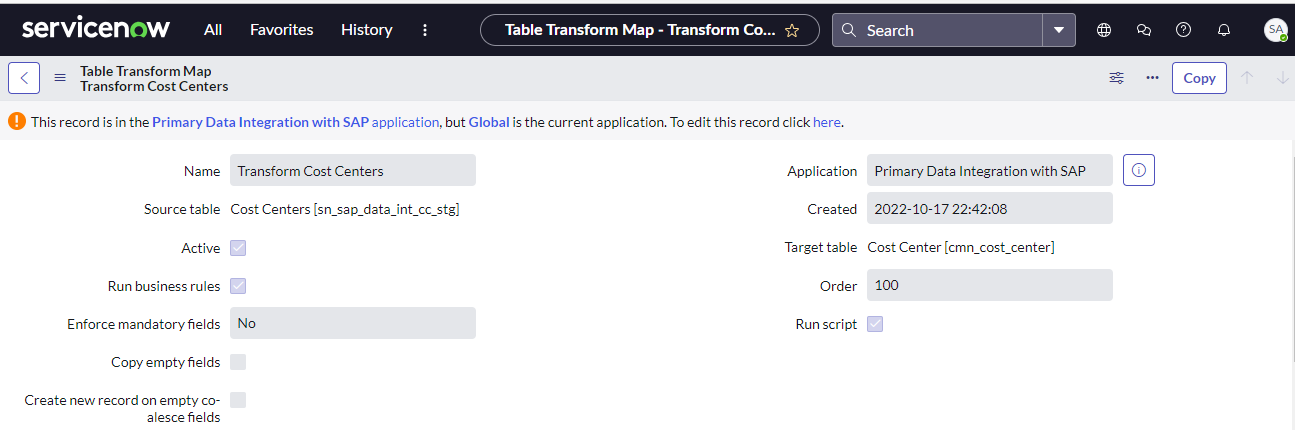The width and height of the screenshot is (1295, 430).
Task: Open the History menu
Action: (x=367, y=30)
